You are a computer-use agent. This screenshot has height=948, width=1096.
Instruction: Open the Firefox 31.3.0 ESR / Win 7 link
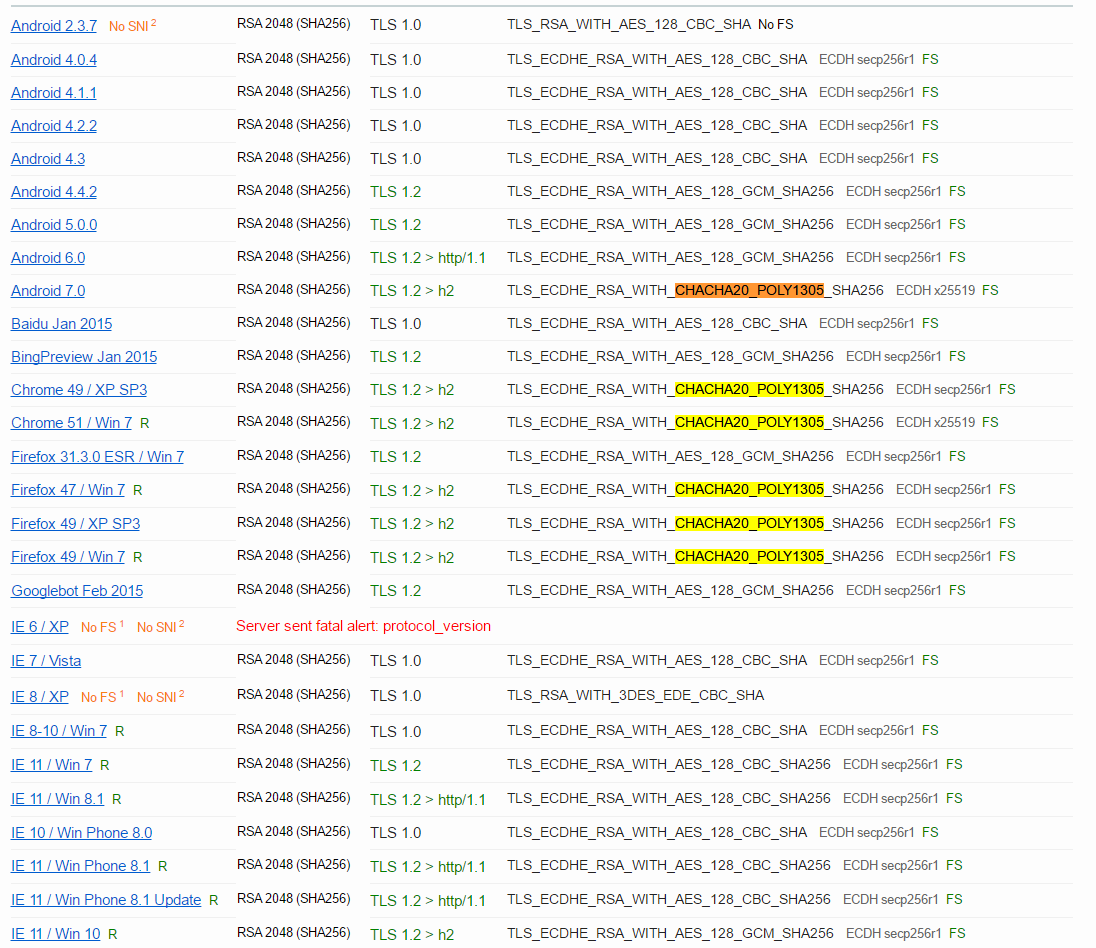click(x=97, y=457)
